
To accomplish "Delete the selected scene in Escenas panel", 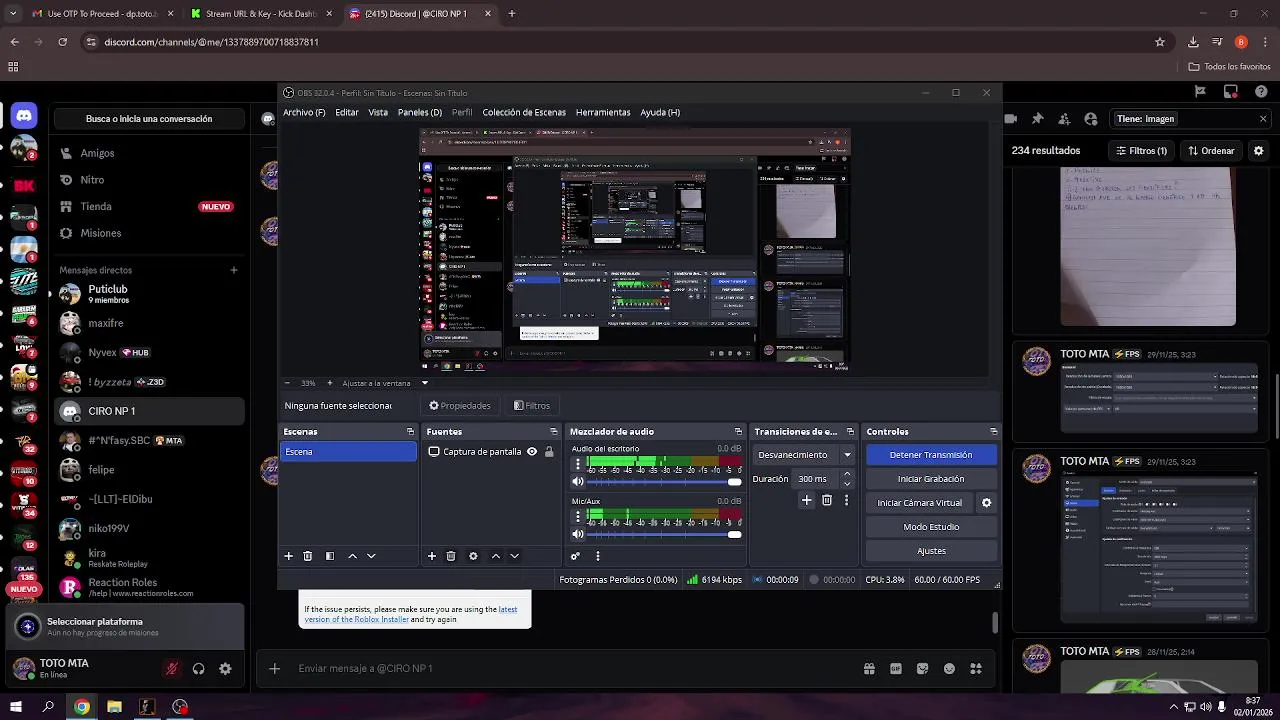I will tap(307, 556).
